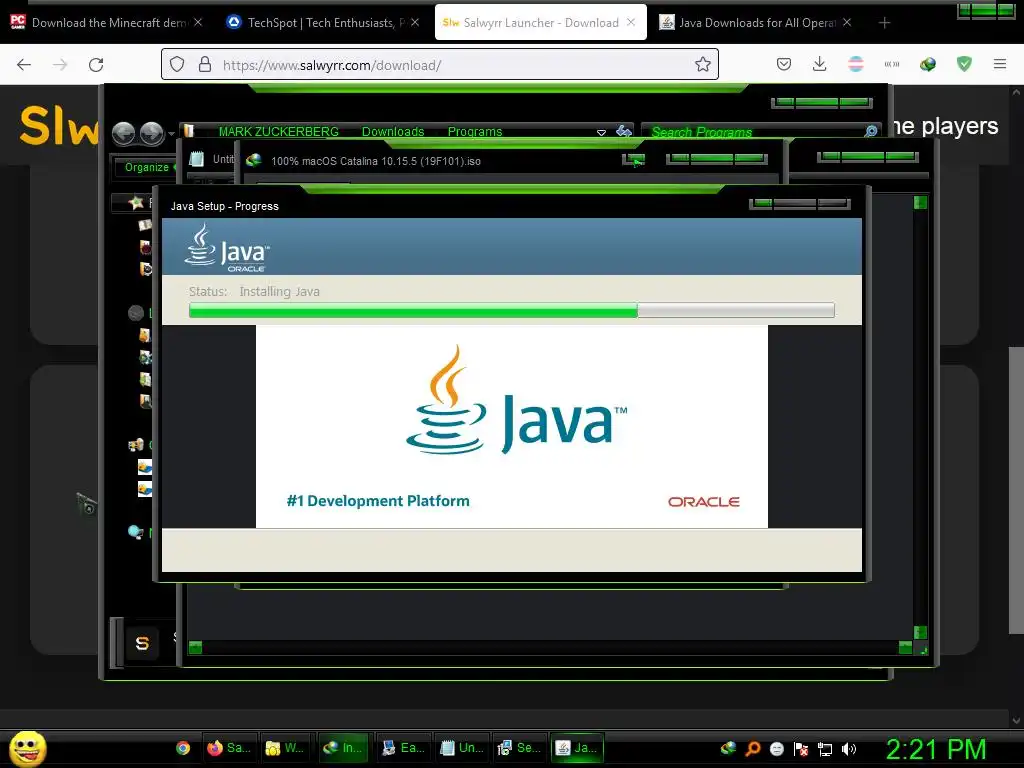Bookmark this page with the star icon

click(703, 64)
